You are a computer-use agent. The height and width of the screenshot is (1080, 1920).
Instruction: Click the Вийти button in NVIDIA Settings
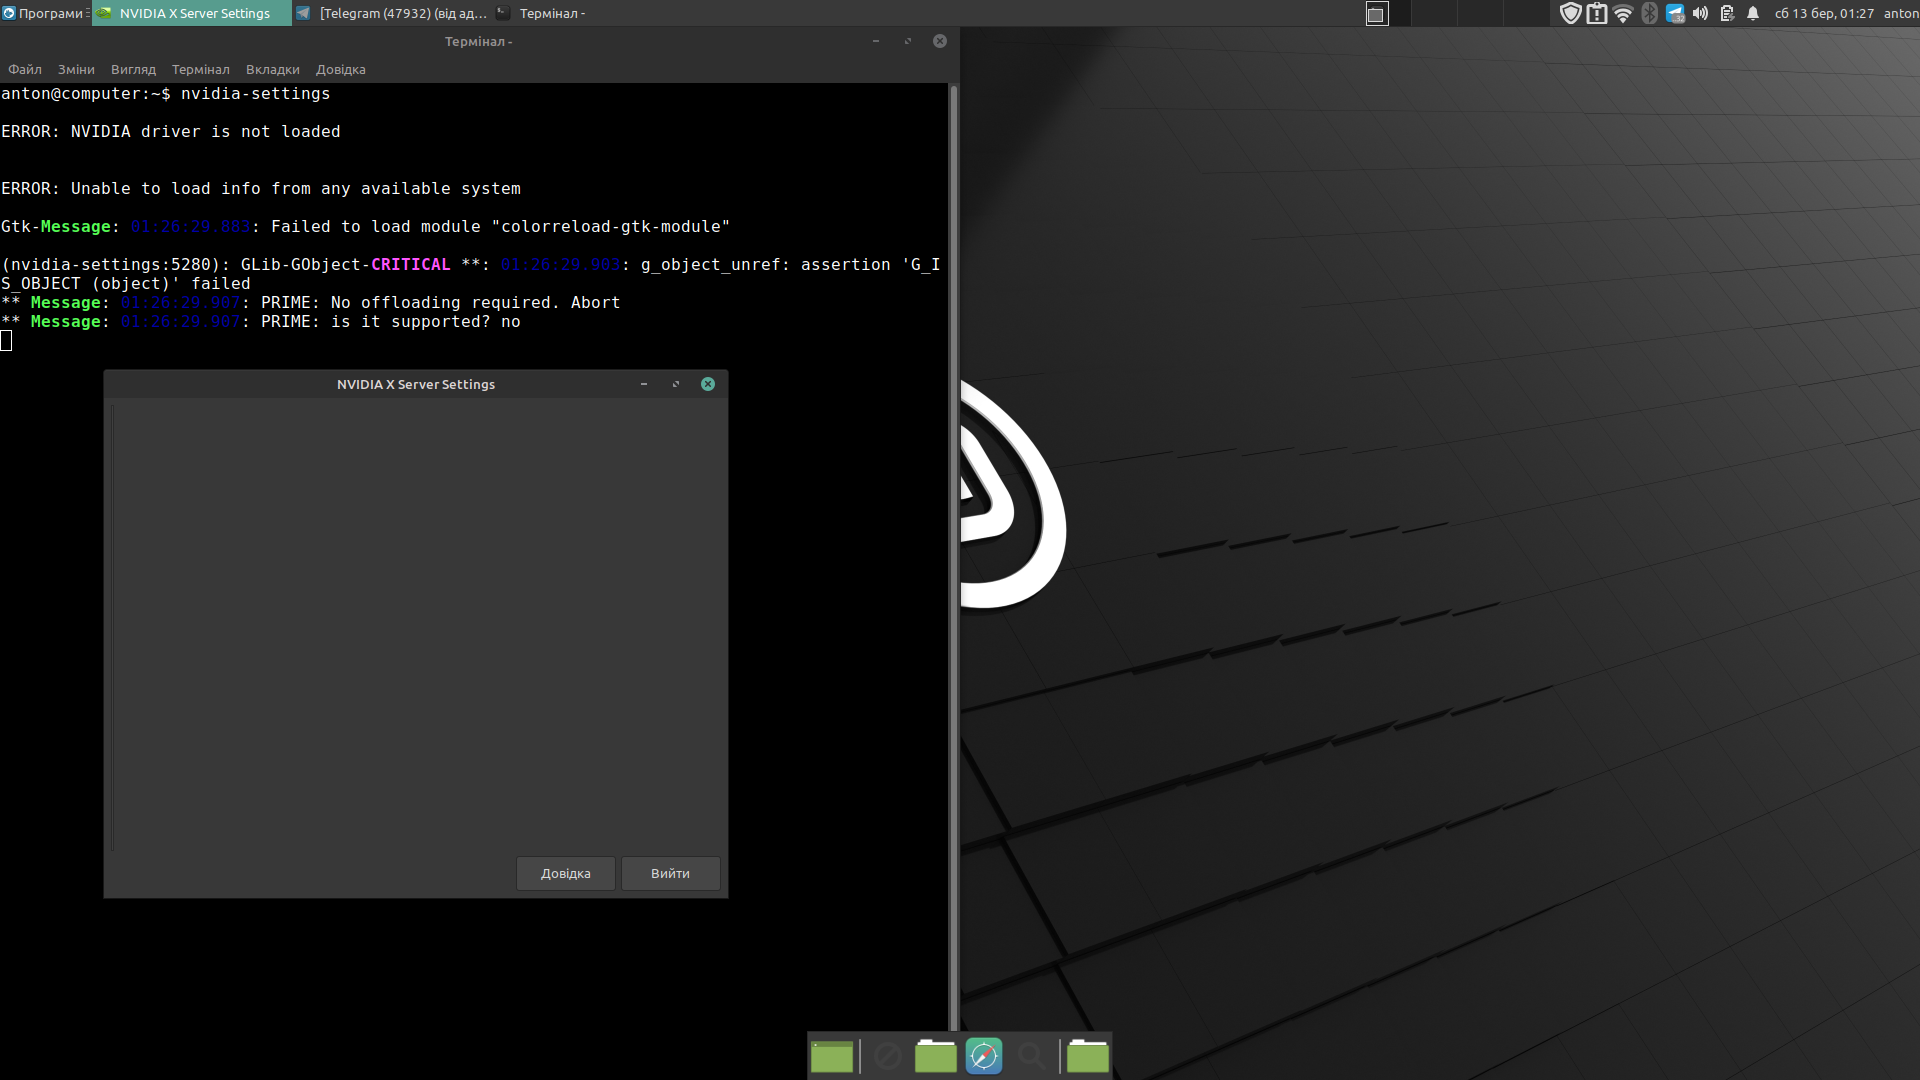click(x=670, y=873)
